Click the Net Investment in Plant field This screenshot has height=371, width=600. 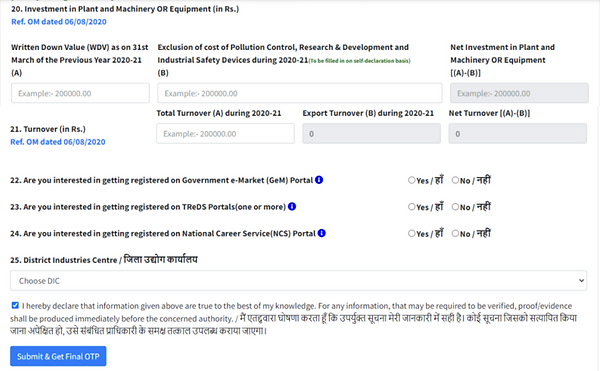tap(519, 93)
